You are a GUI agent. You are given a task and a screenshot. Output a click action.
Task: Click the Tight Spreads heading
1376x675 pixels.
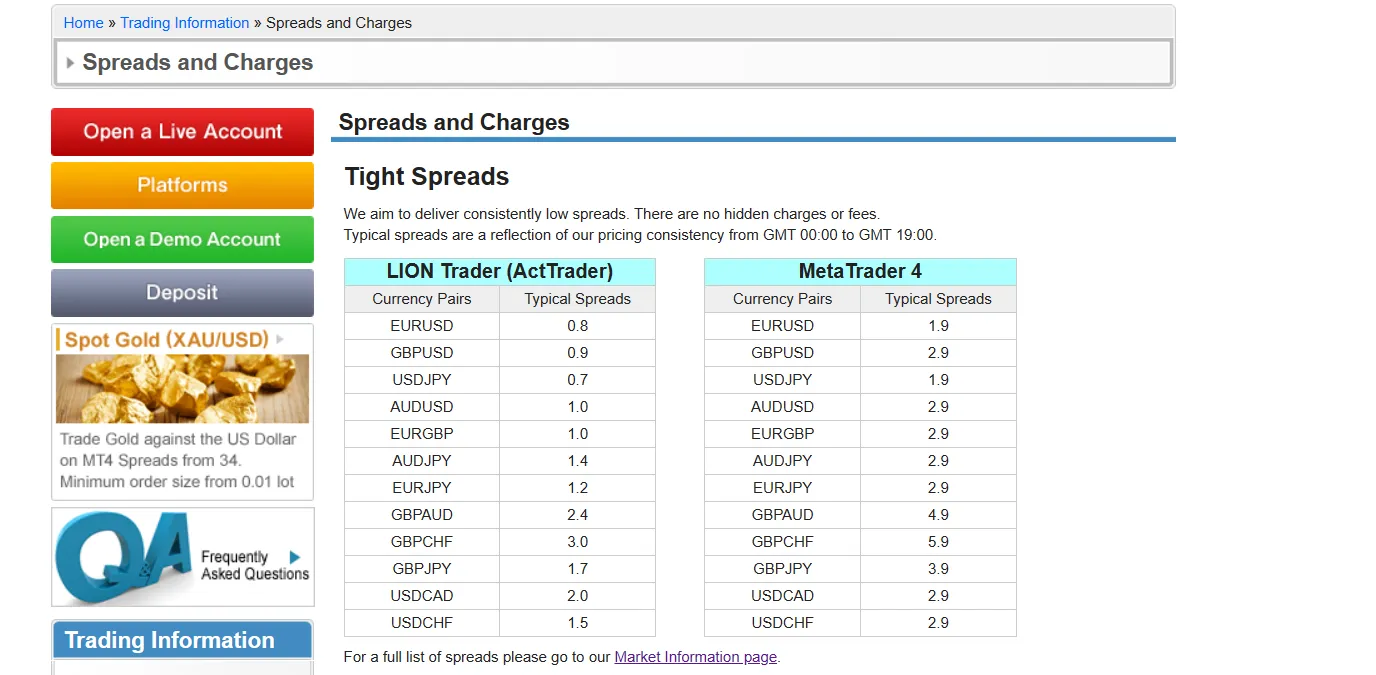coord(427,177)
